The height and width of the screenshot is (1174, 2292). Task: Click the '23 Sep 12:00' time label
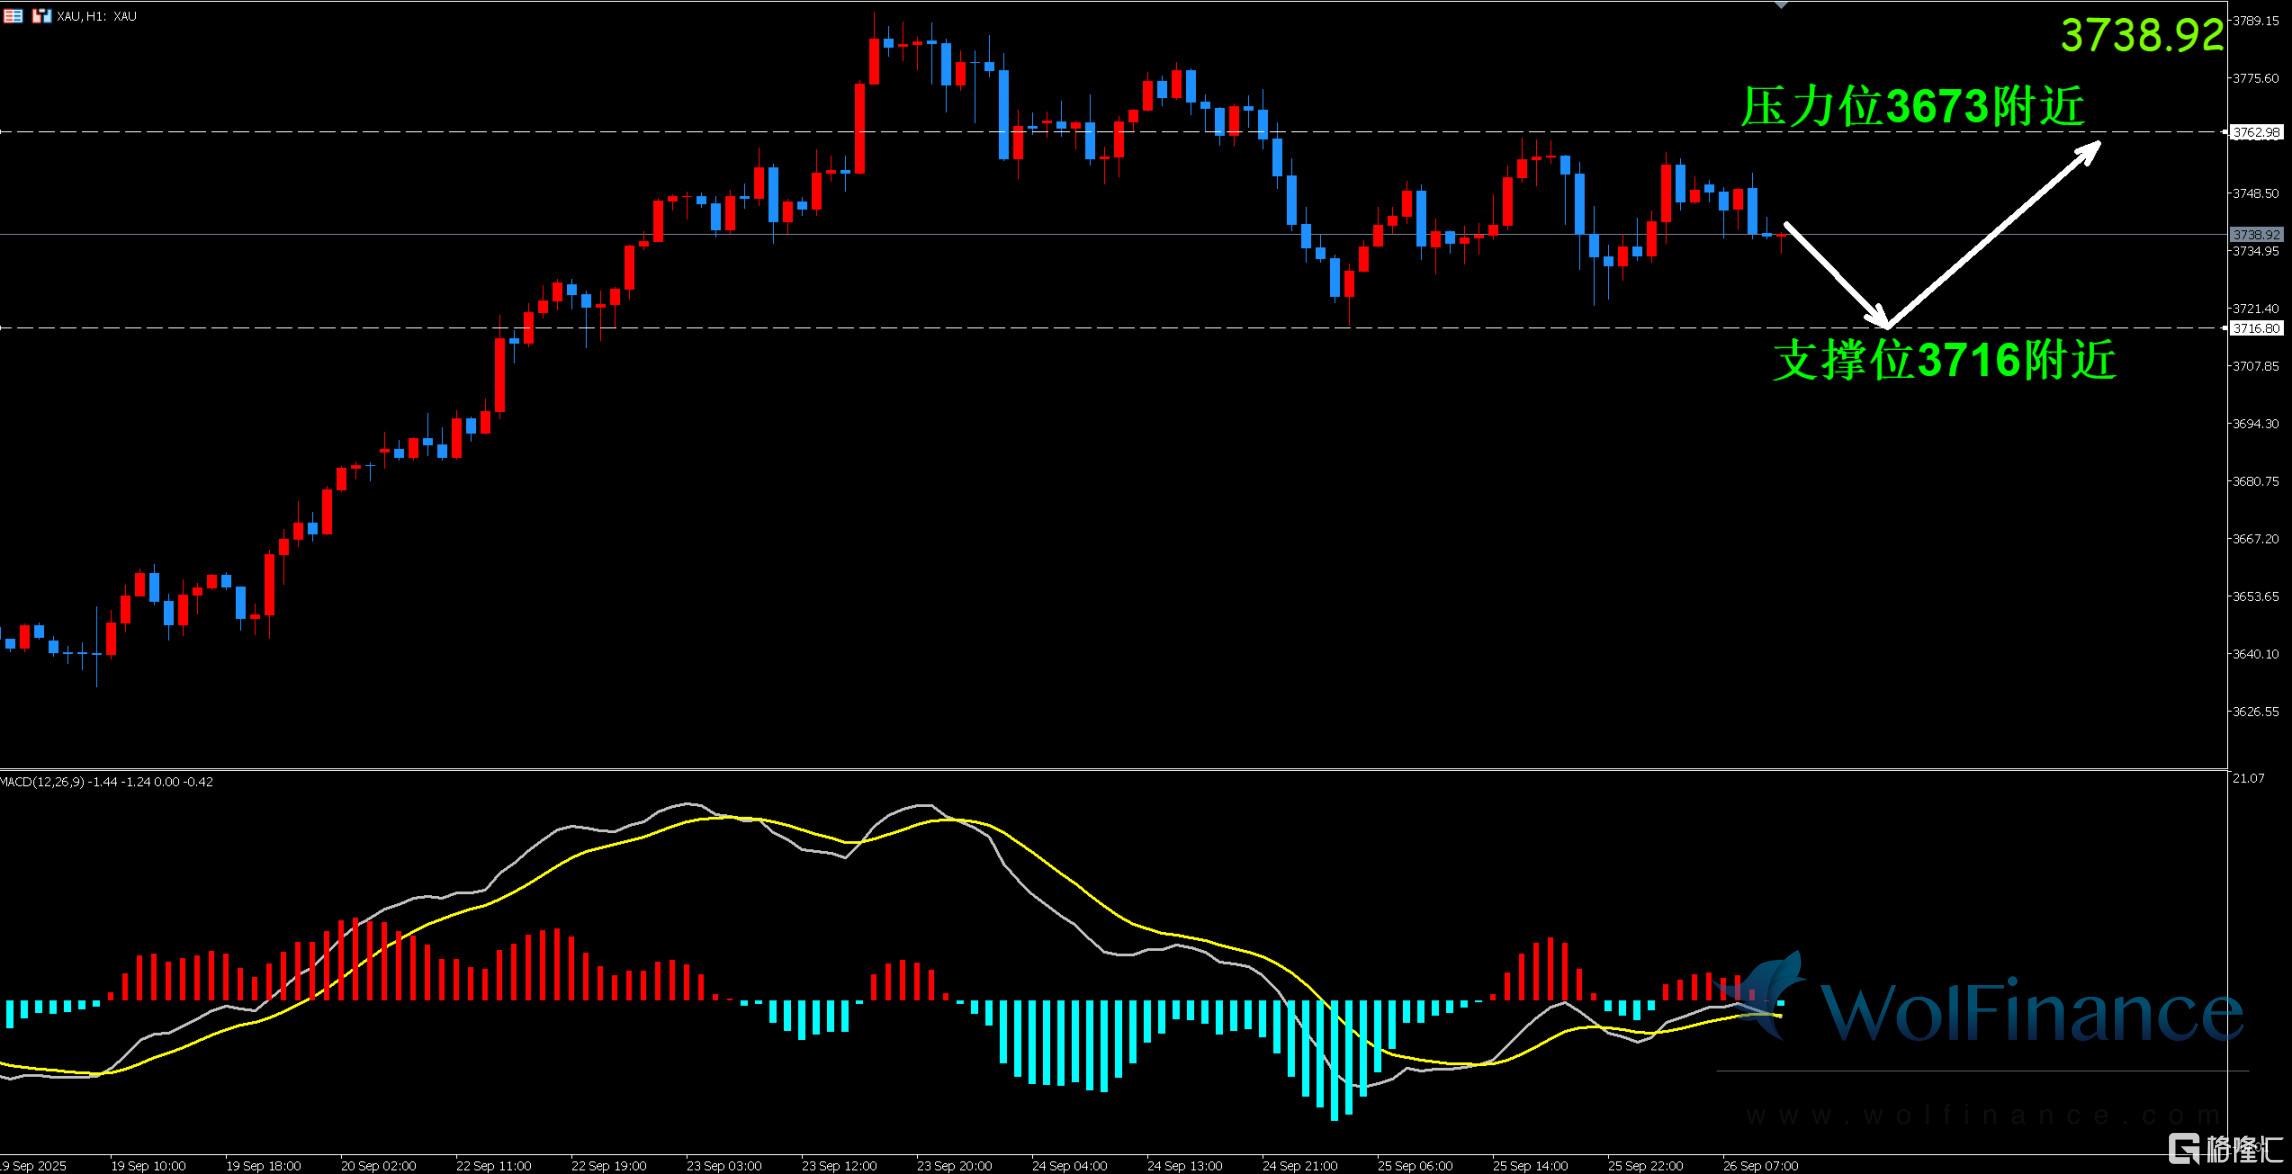(x=839, y=1166)
